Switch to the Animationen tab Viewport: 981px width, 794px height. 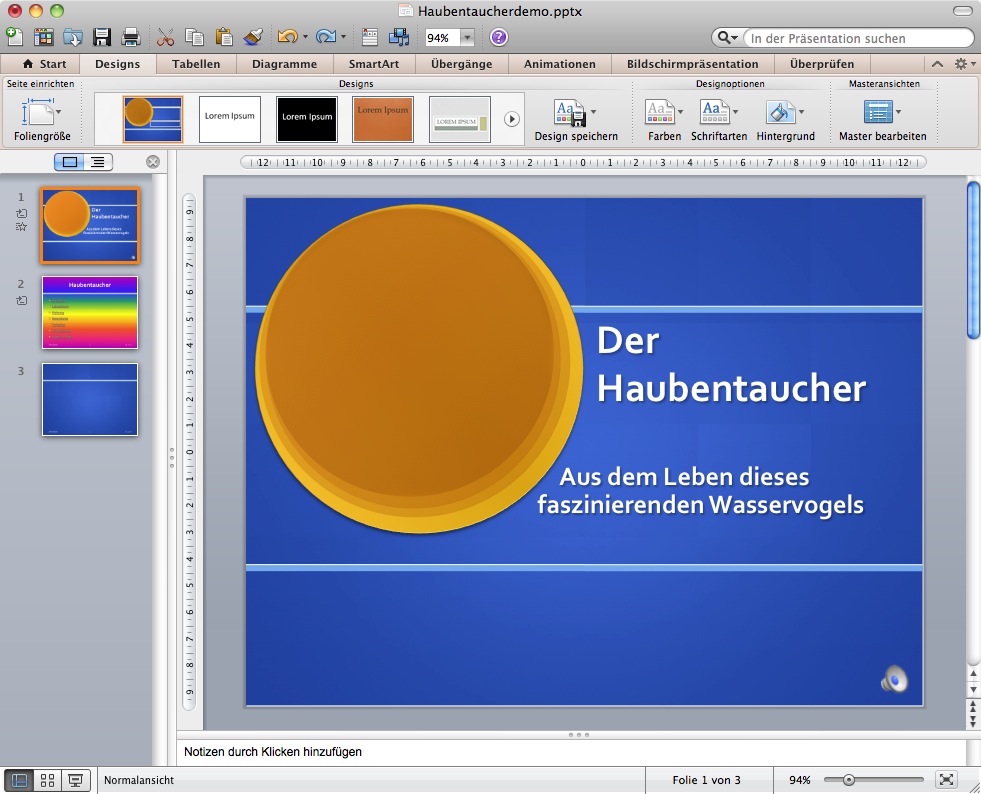pyautogui.click(x=561, y=64)
